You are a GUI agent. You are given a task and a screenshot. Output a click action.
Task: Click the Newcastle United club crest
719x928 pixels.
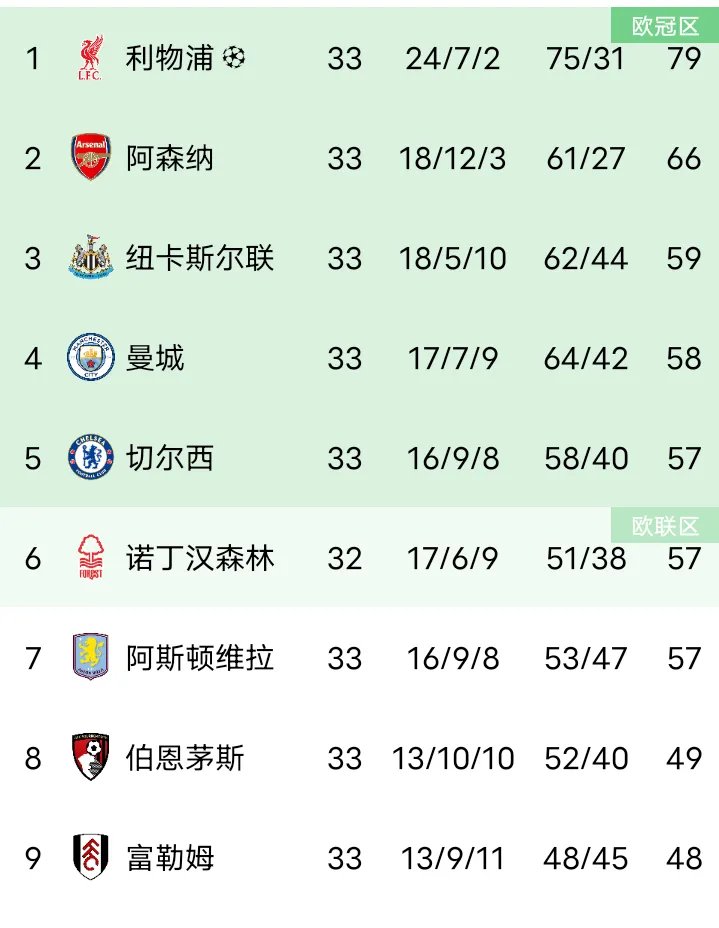[91, 257]
